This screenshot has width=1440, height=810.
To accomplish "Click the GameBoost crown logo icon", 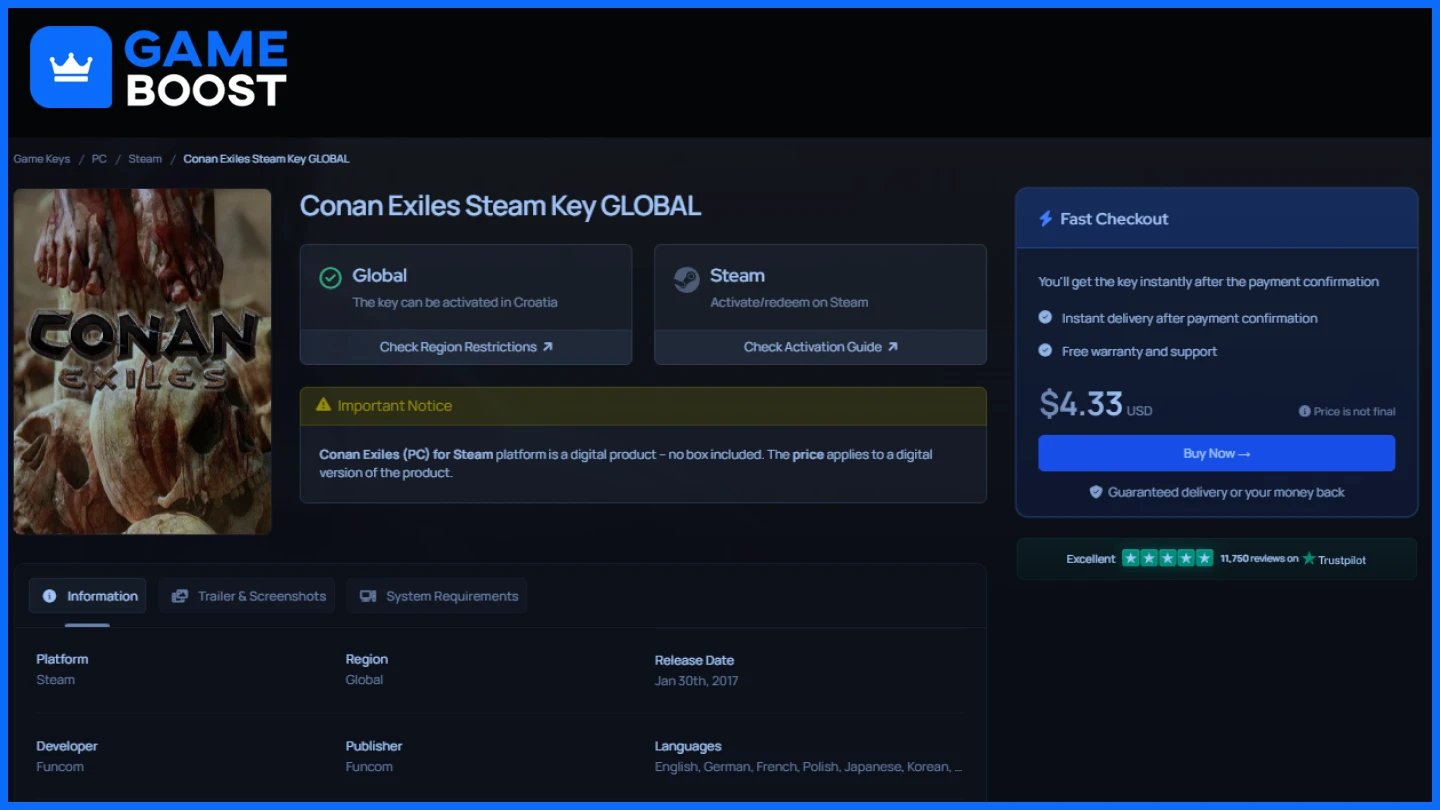I will 71,67.
